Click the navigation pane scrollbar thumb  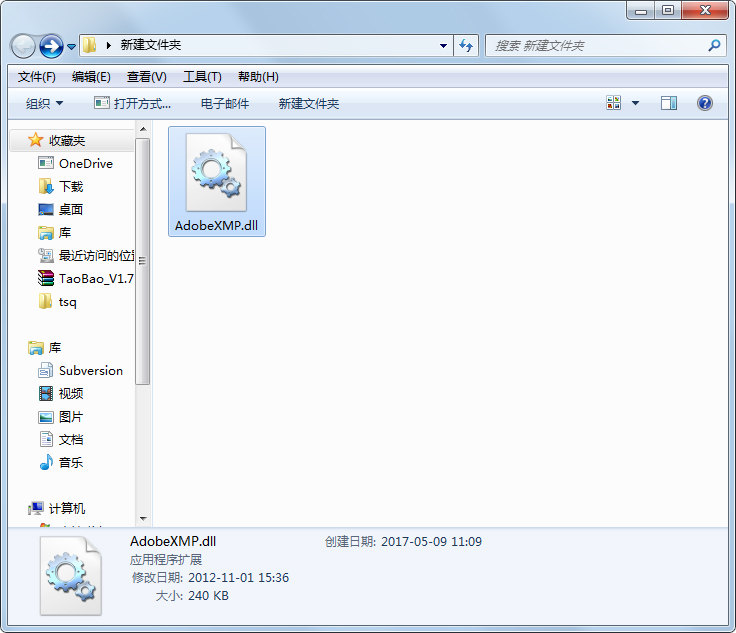pyautogui.click(x=142, y=261)
